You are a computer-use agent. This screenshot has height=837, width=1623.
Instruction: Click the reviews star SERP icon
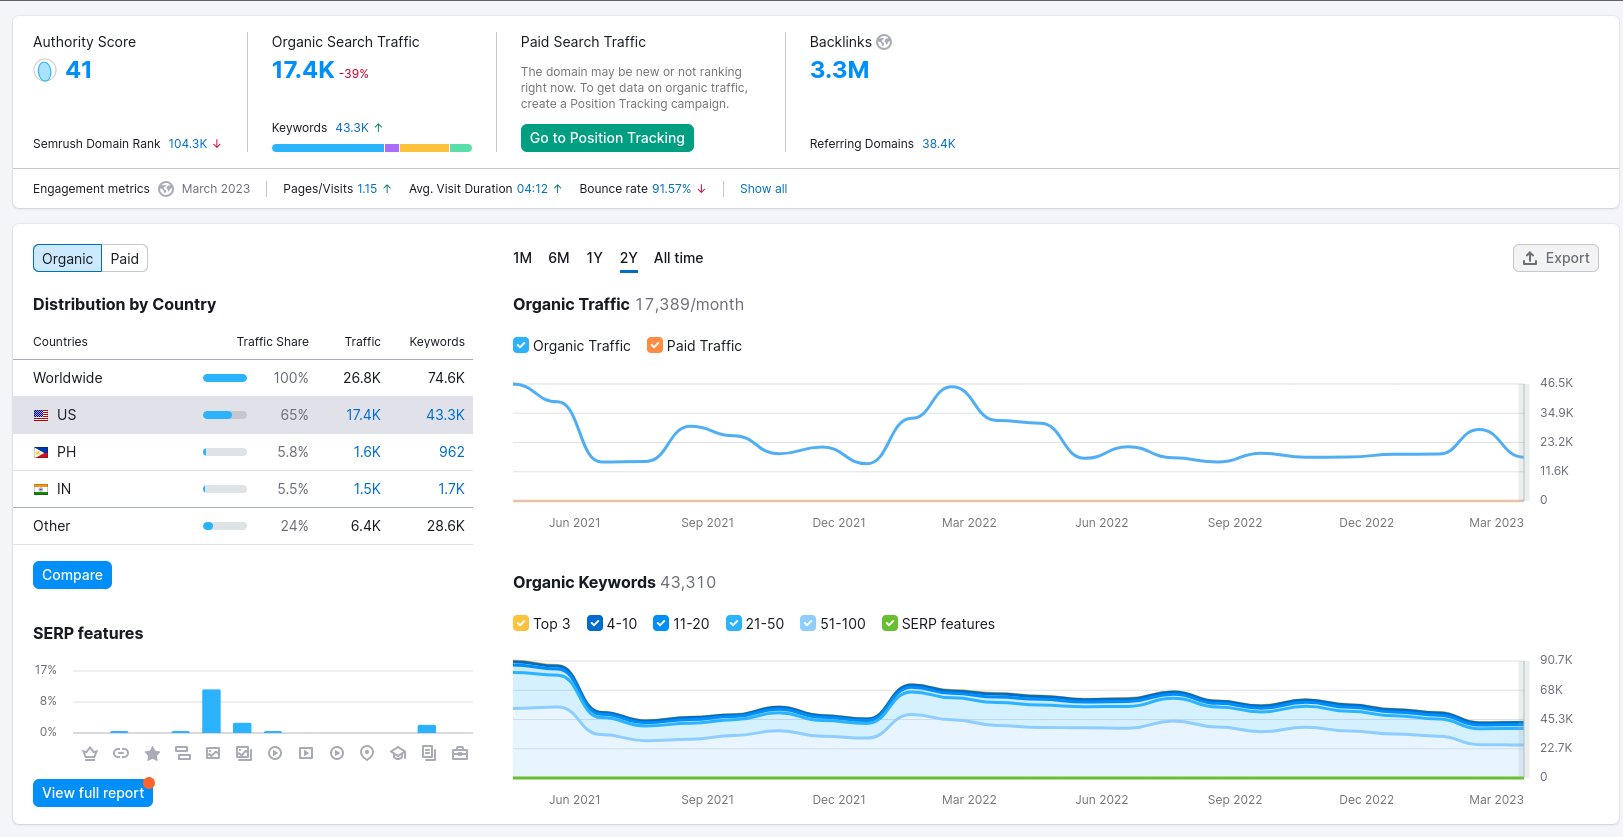point(152,753)
